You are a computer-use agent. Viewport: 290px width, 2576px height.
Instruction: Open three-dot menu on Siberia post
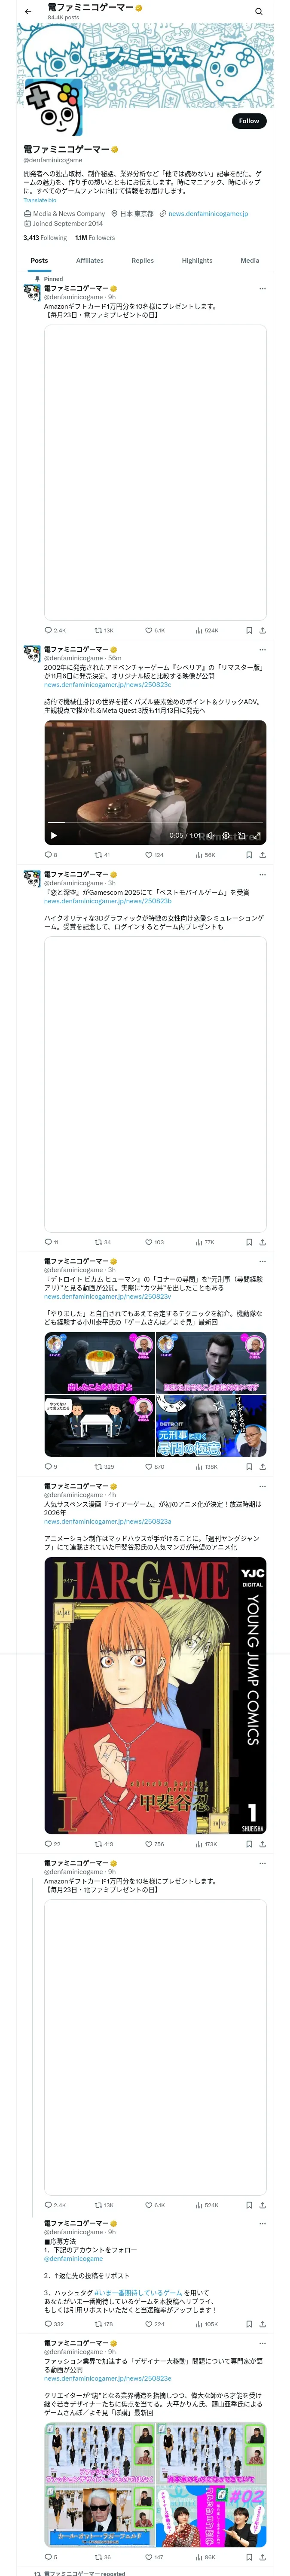coord(262,649)
